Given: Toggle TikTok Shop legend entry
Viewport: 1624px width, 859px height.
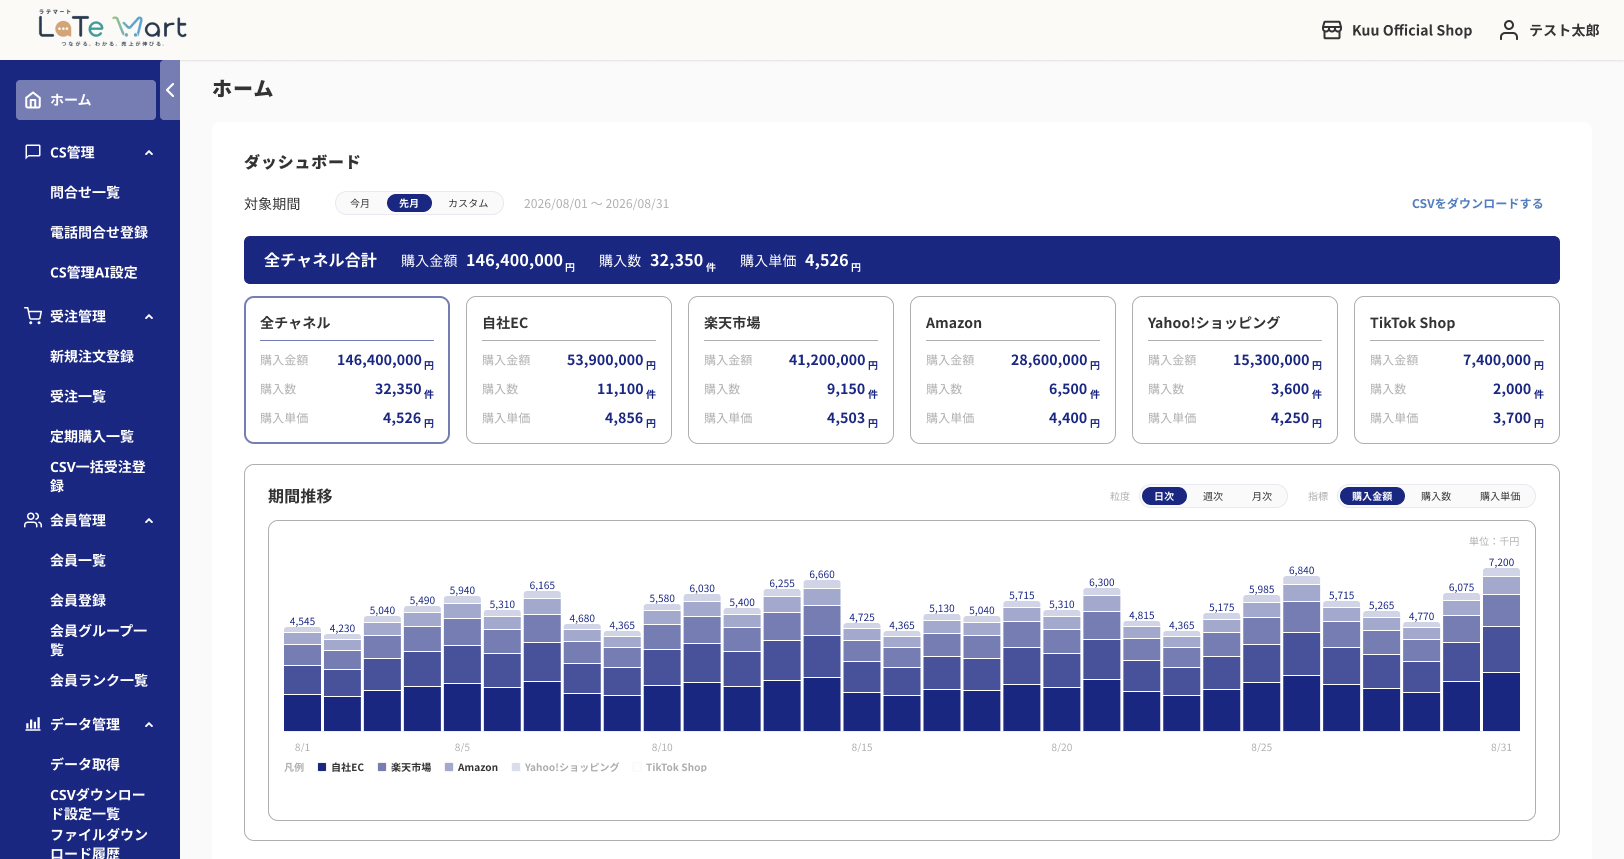Looking at the screenshot, I should [669, 767].
